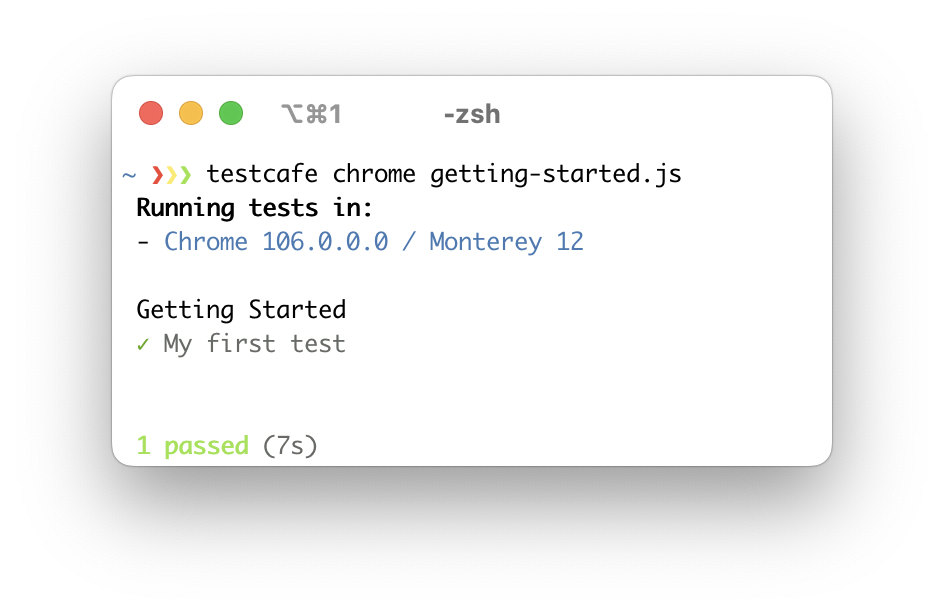The height and width of the screenshot is (614, 944).
Task: Select the Monterey 12 text
Action: (x=506, y=243)
